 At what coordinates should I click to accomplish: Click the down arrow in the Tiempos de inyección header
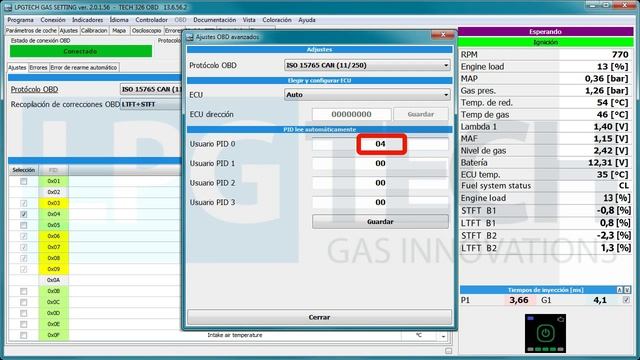point(627,290)
